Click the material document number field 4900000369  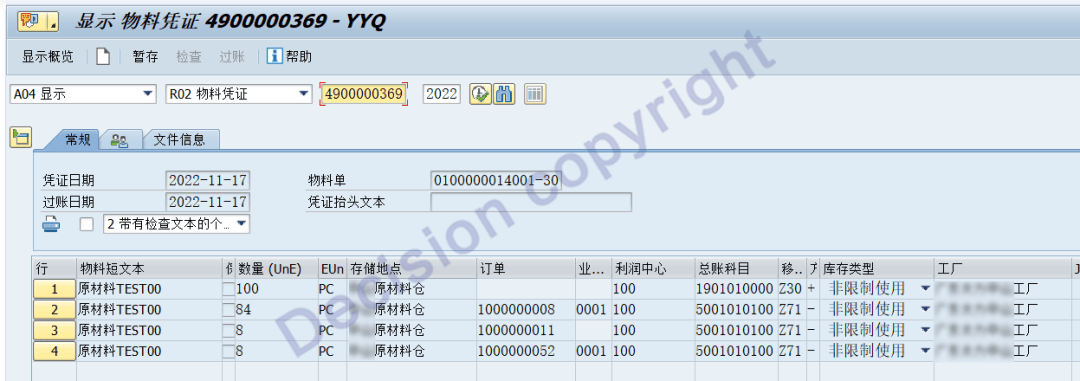[364, 94]
